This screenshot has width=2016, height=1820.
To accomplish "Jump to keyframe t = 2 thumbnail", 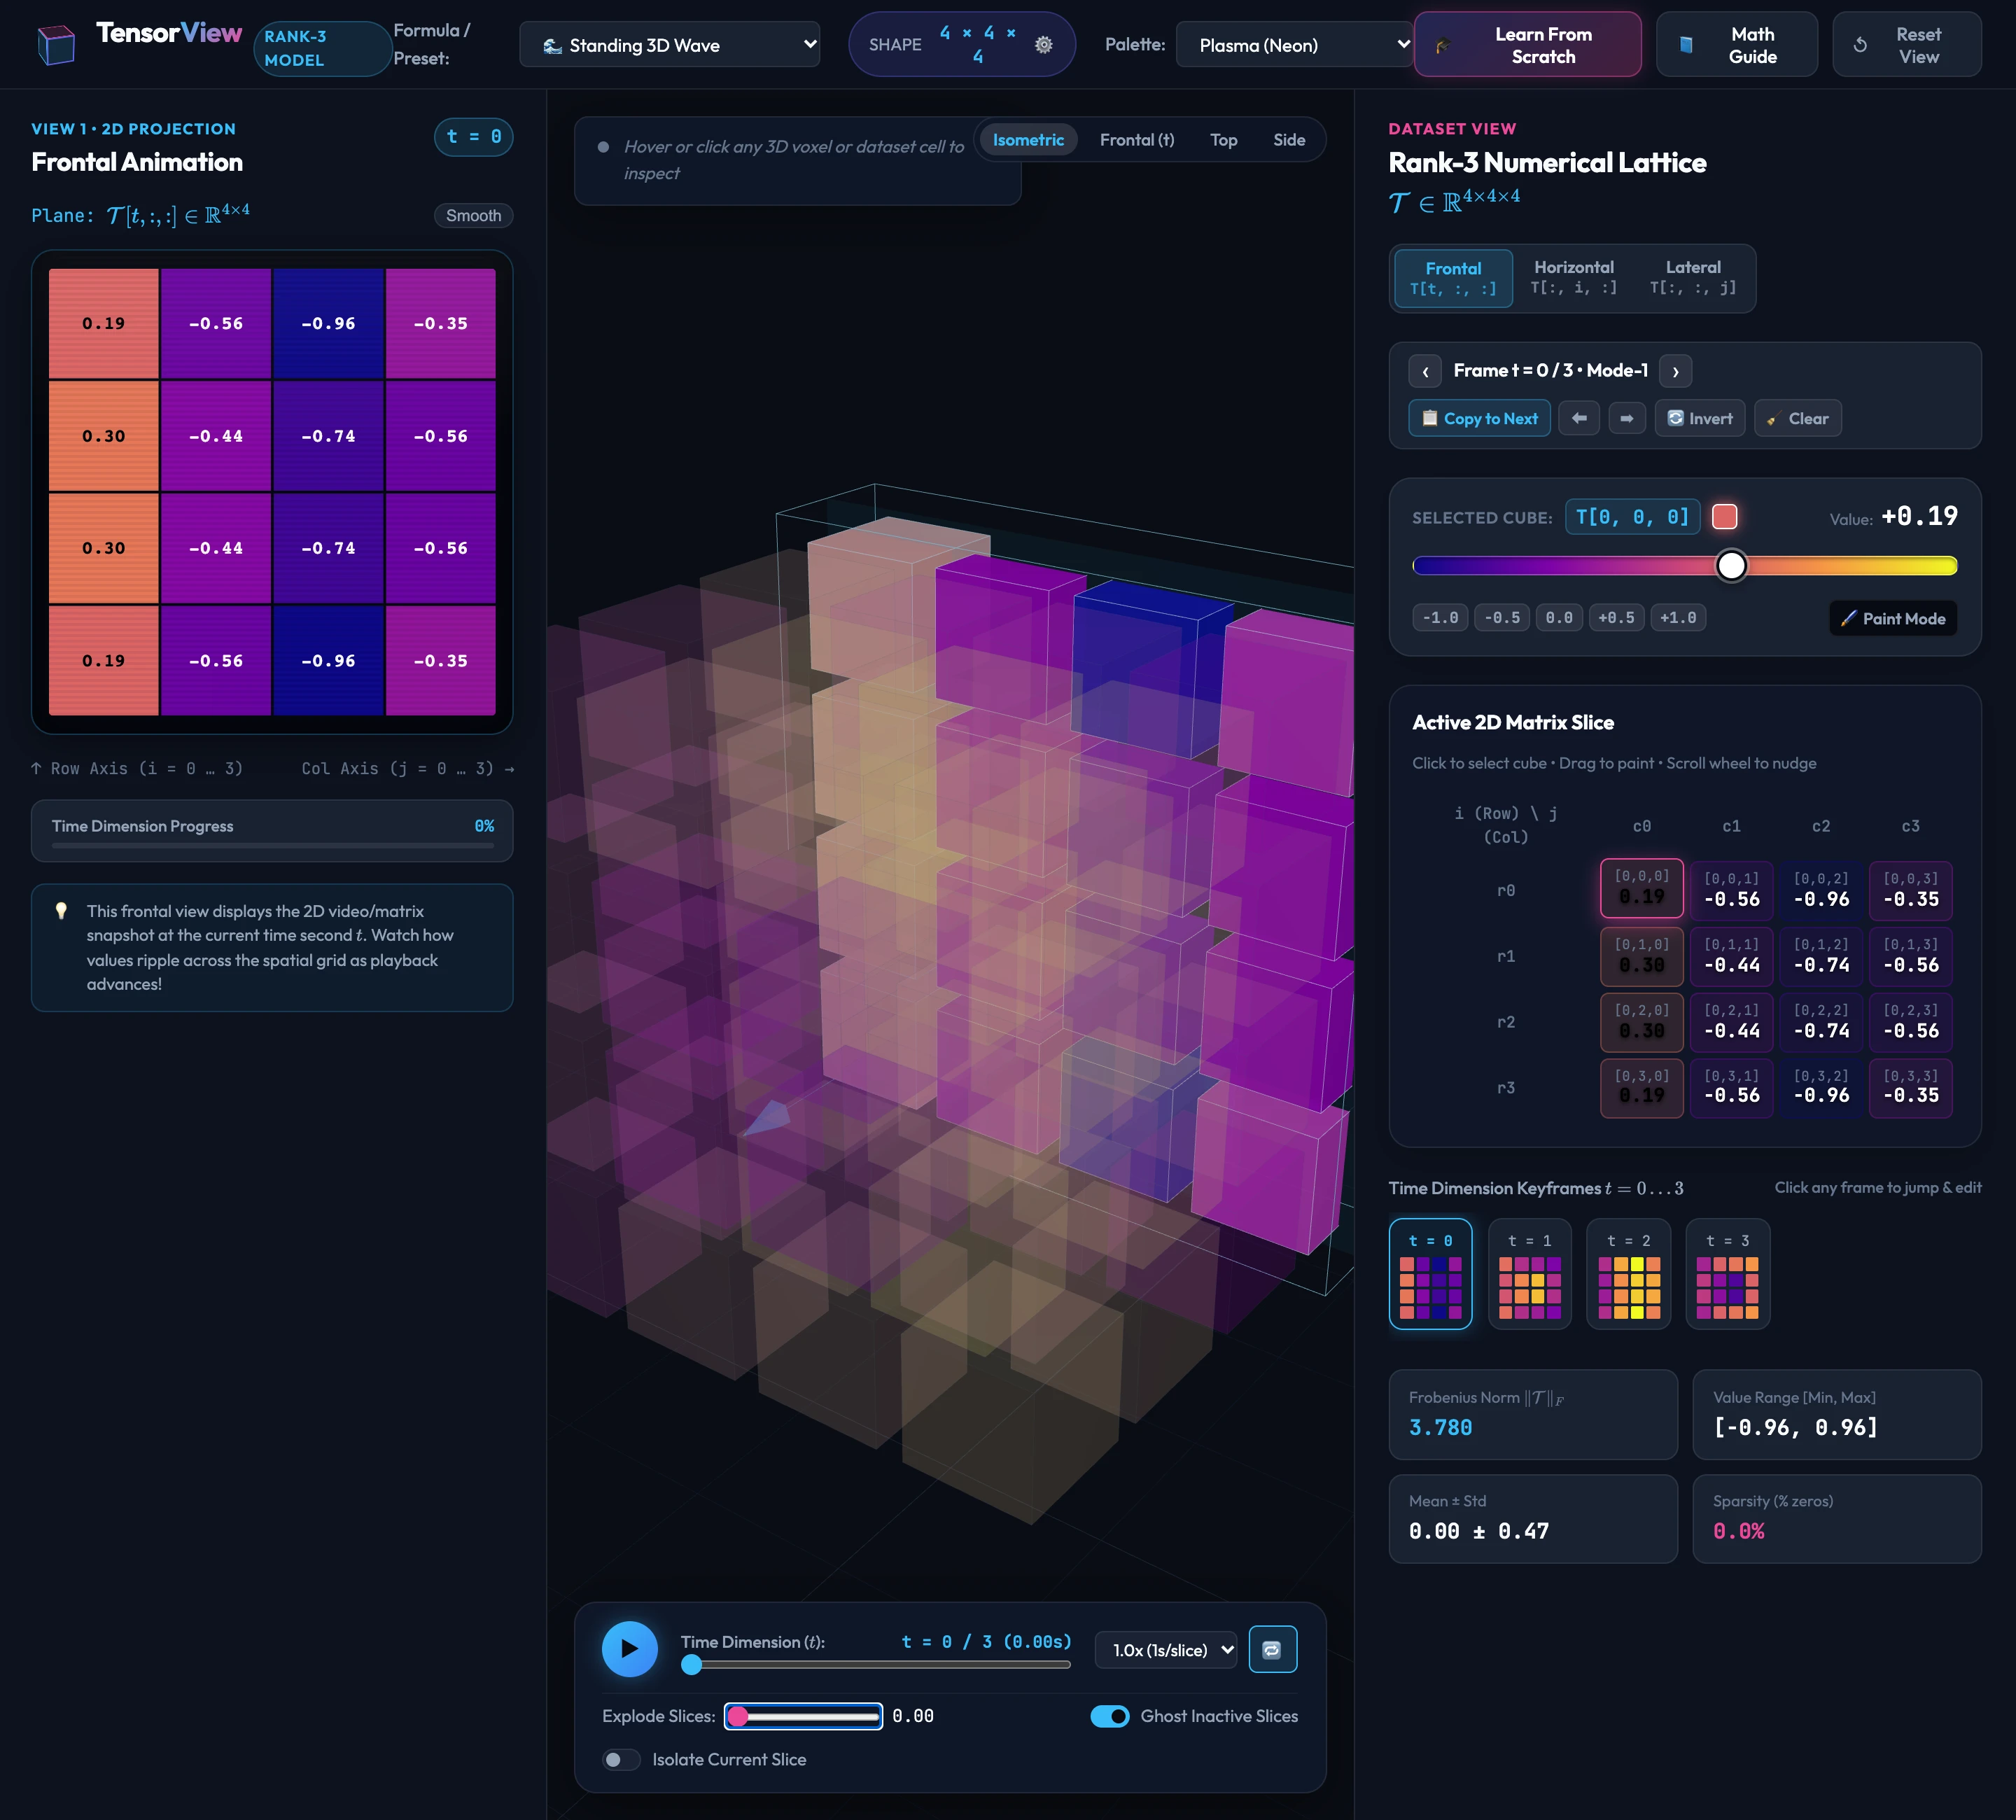I will [x=1628, y=1274].
